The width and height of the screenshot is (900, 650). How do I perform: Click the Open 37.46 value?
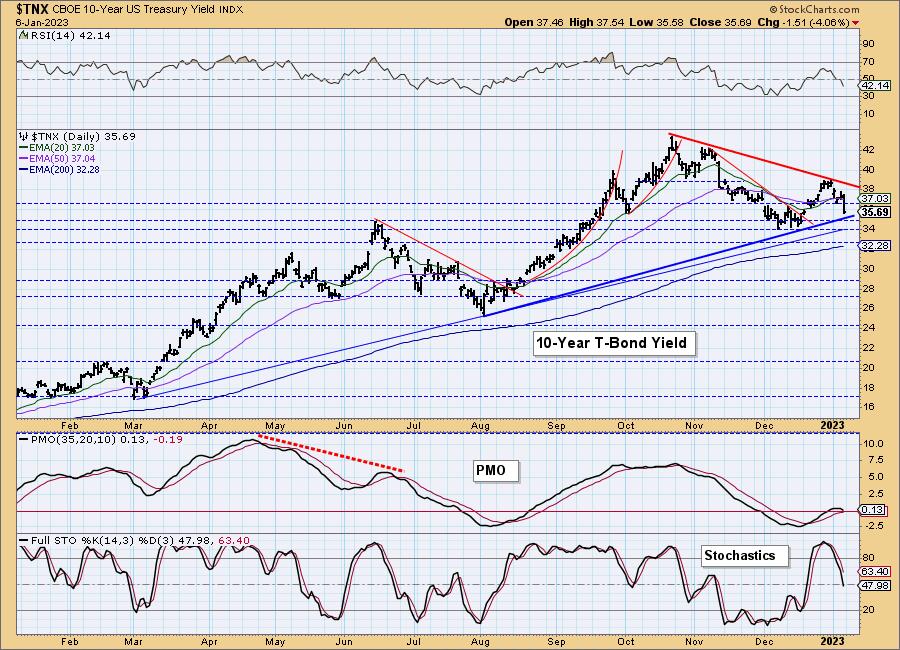535,22
